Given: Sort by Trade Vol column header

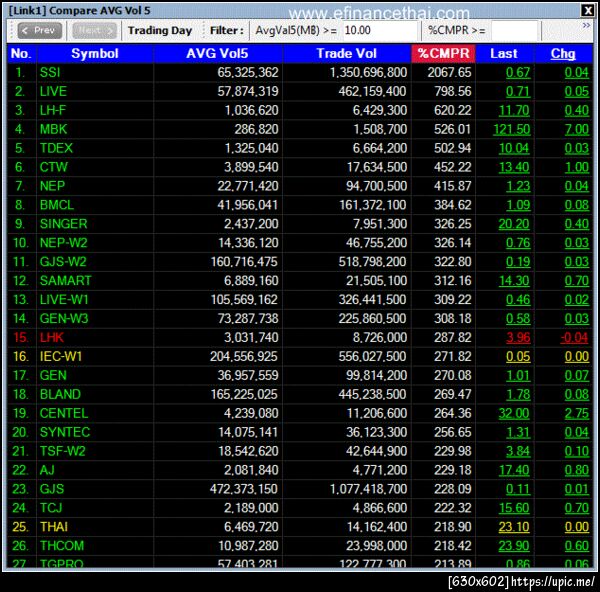Looking at the screenshot, I should [x=346, y=54].
